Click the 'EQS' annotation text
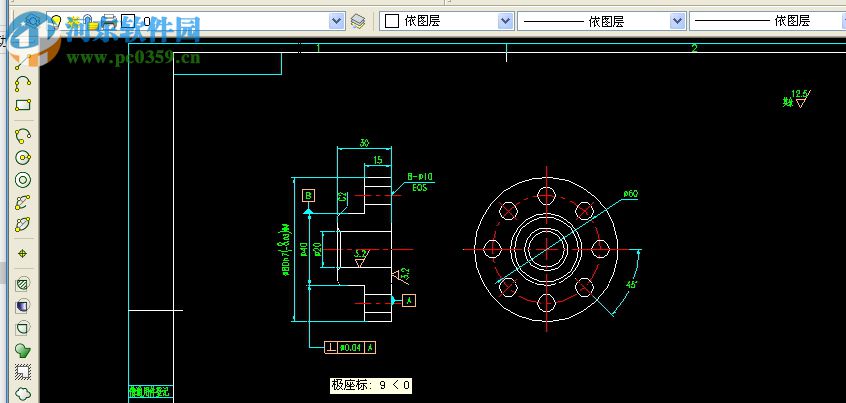Screen dimensions: 846x403 [419, 188]
